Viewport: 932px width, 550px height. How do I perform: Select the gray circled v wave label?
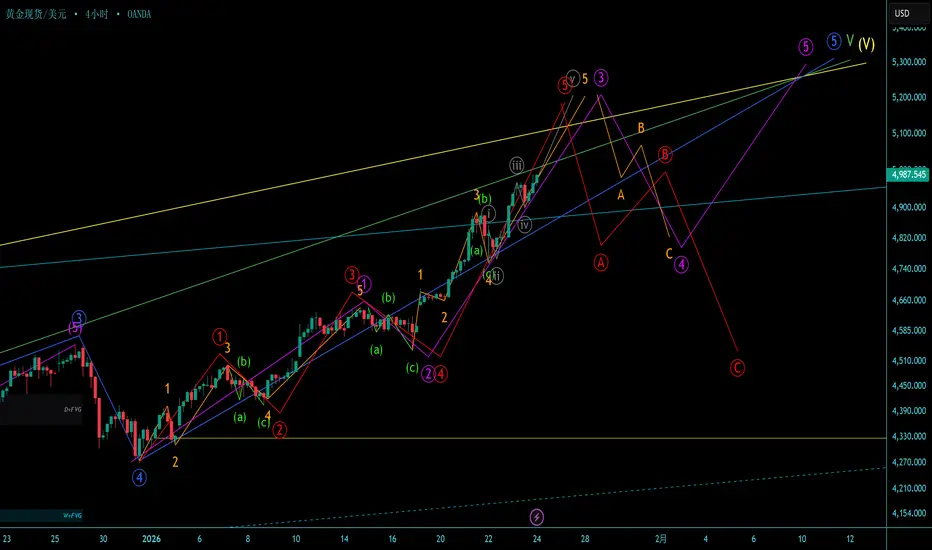573,78
